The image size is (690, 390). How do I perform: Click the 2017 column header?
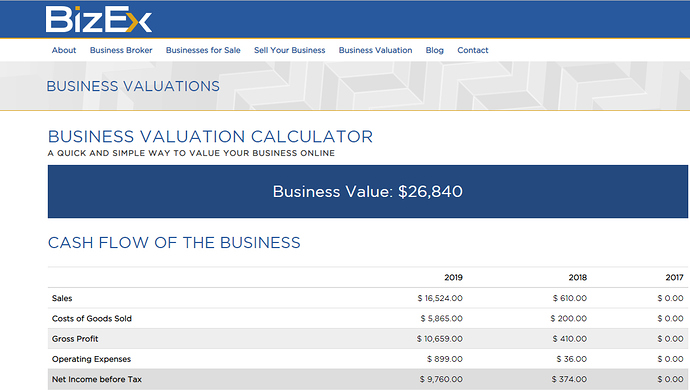674,277
